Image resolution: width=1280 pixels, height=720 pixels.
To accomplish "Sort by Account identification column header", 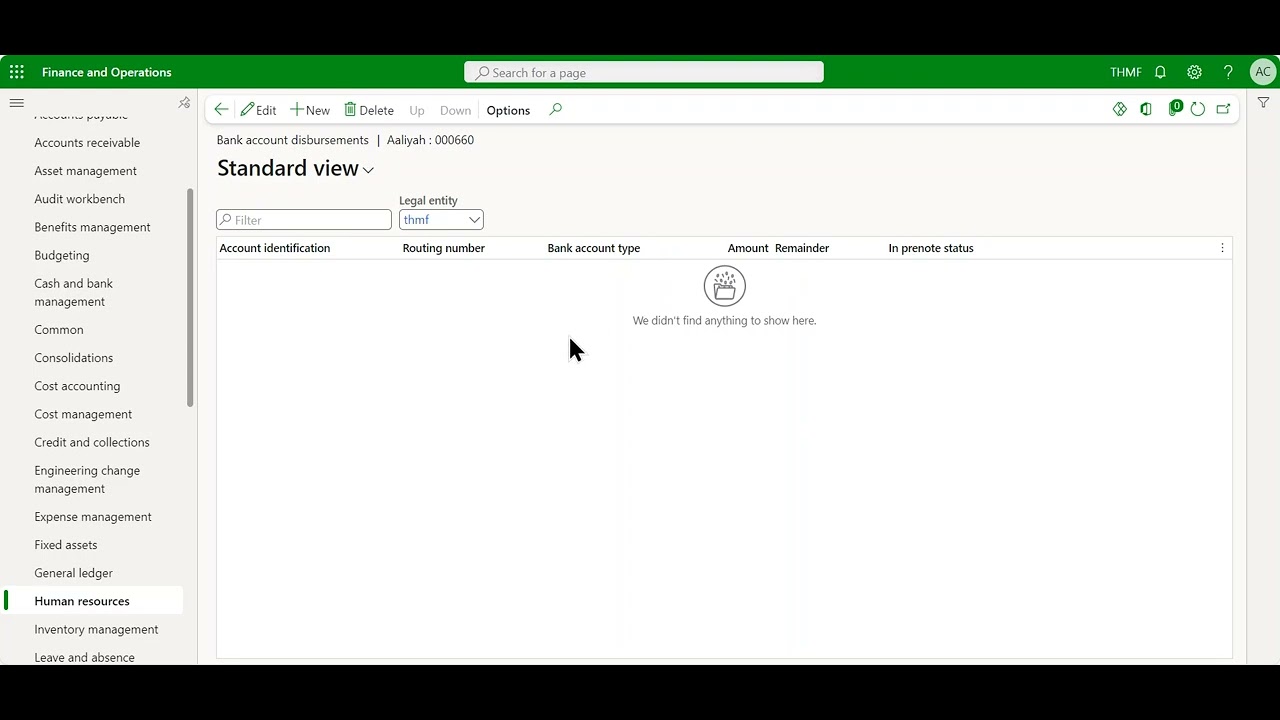I will pyautogui.click(x=275, y=248).
